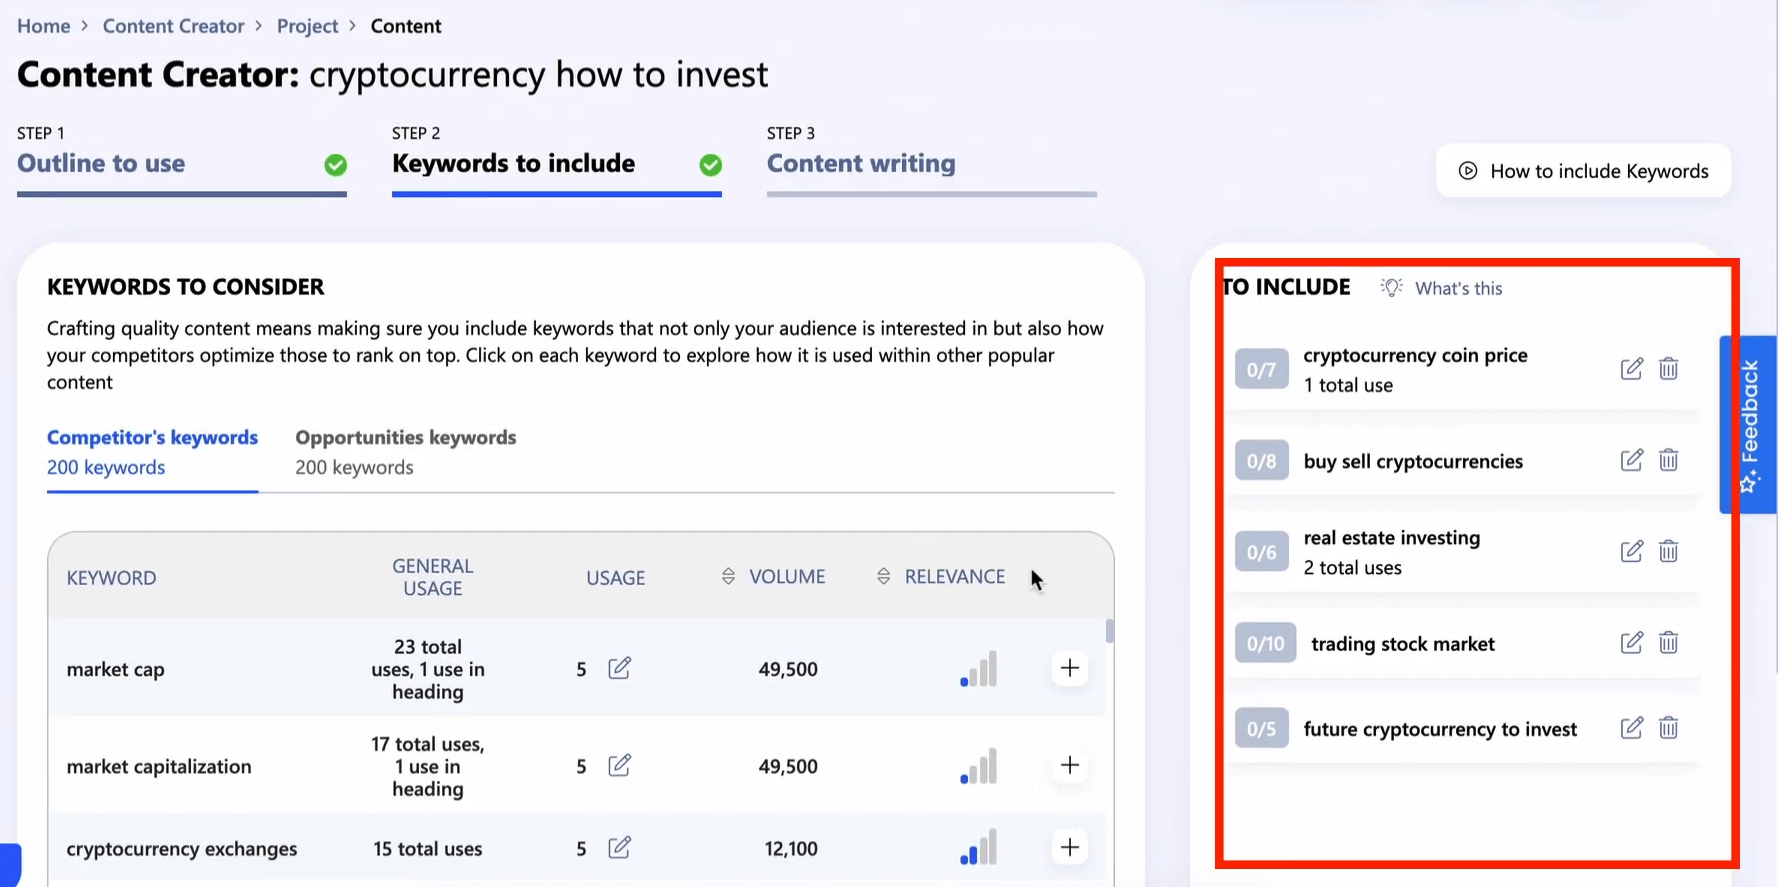Return to Step 1 Outline to use

(x=101, y=163)
